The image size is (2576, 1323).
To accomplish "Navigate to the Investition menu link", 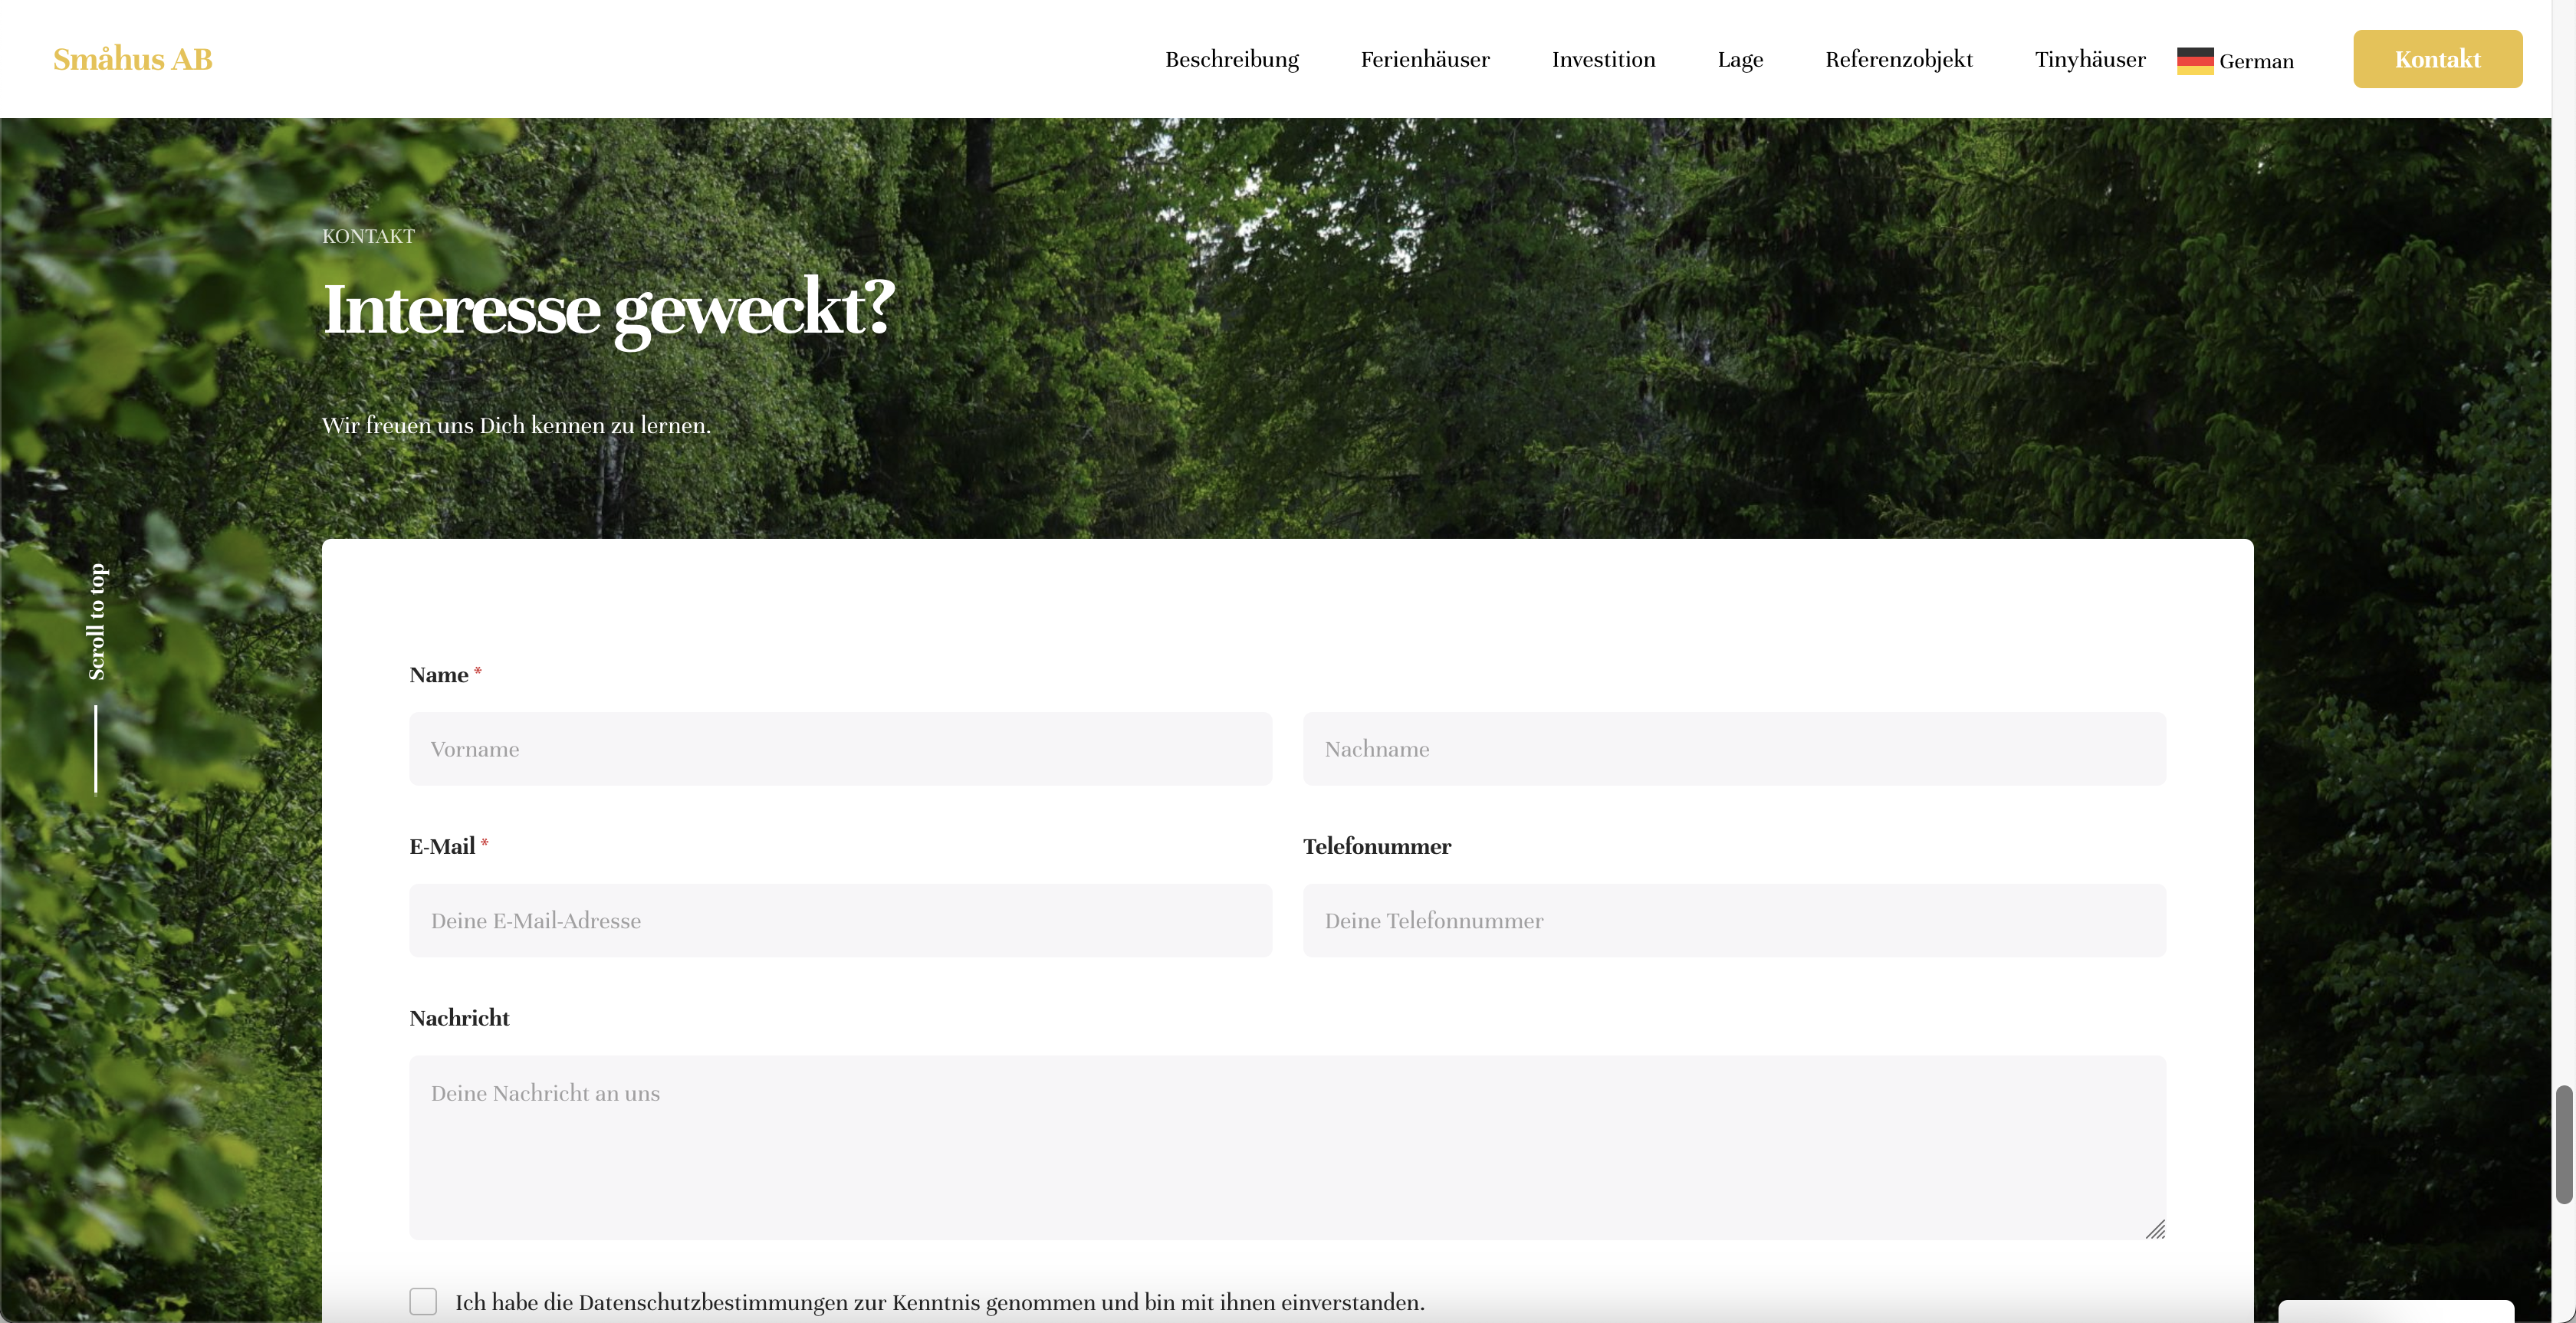I will pos(1603,59).
